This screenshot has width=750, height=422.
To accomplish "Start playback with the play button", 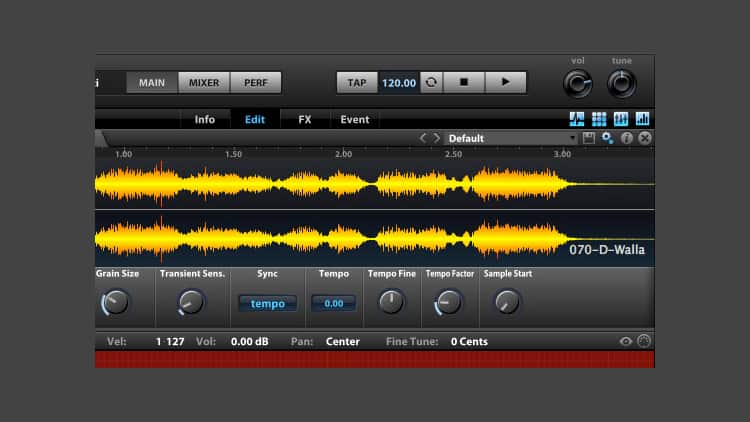I will [x=506, y=82].
